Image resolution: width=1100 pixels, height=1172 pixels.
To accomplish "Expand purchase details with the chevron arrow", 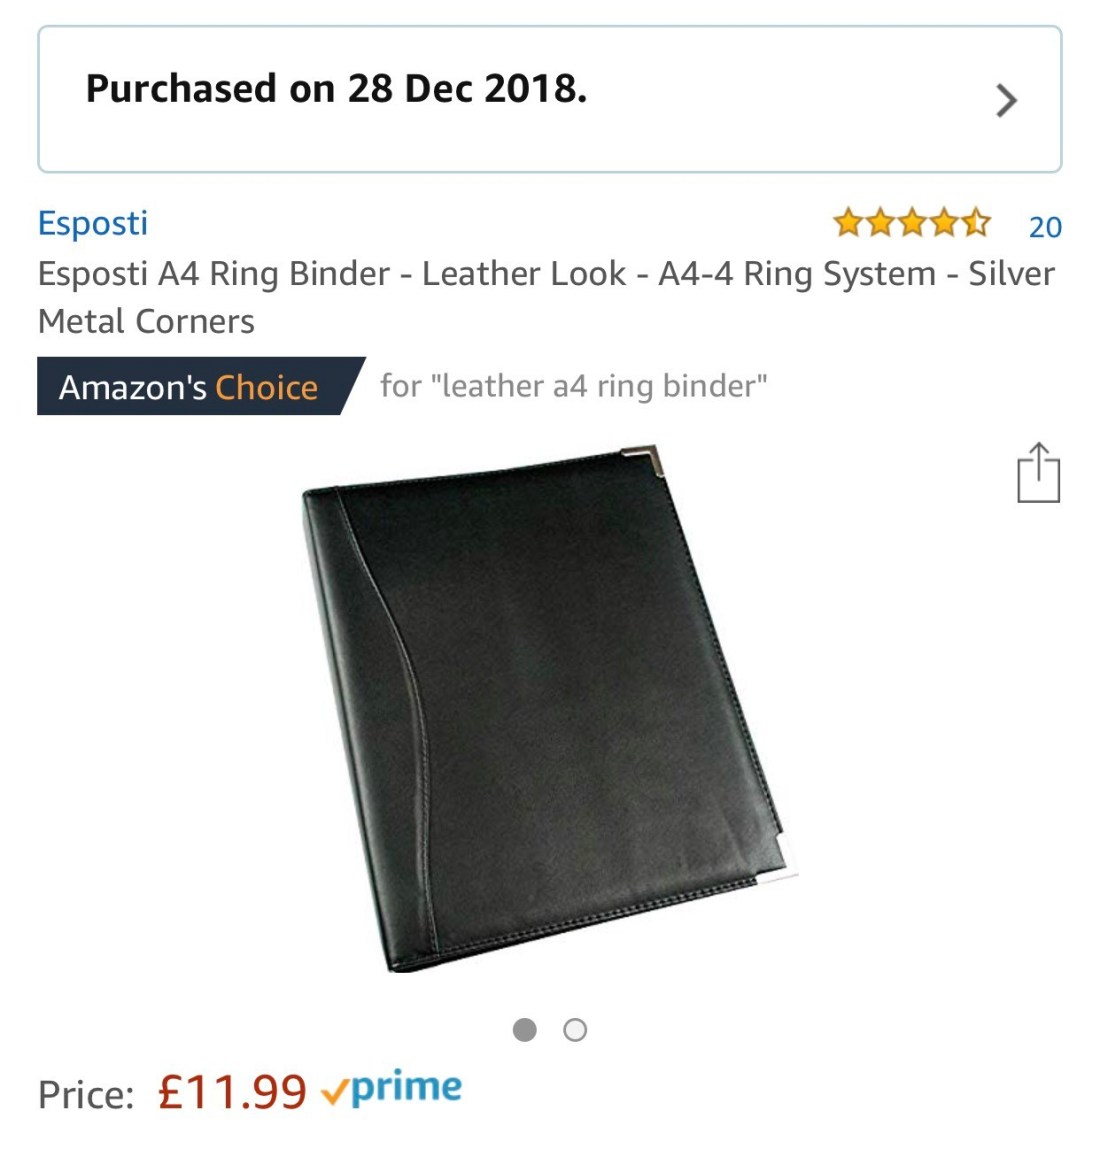I will tap(1007, 100).
